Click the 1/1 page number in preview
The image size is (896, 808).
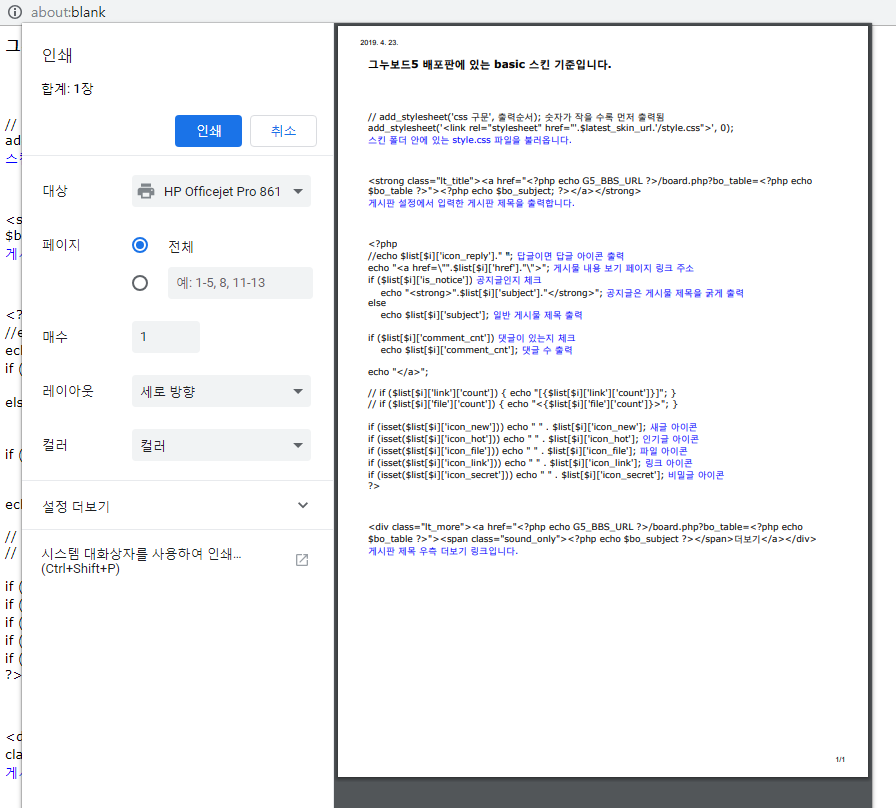pyautogui.click(x=840, y=760)
